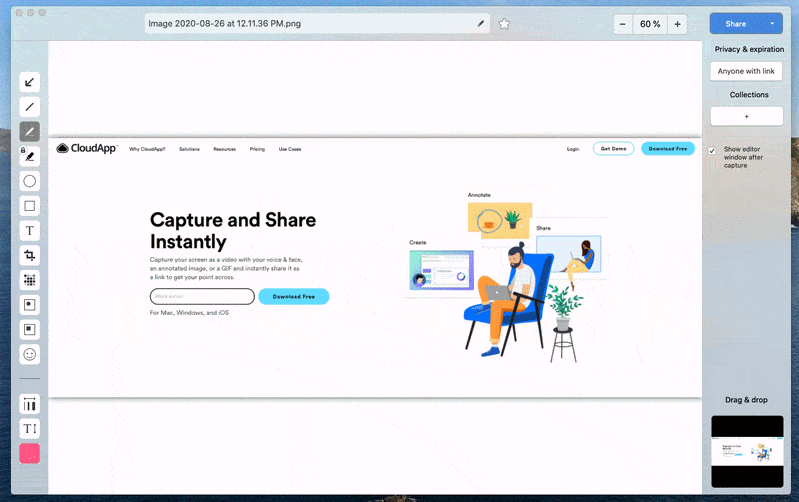
Task: Select the Highlighter tool
Action: [x=30, y=156]
